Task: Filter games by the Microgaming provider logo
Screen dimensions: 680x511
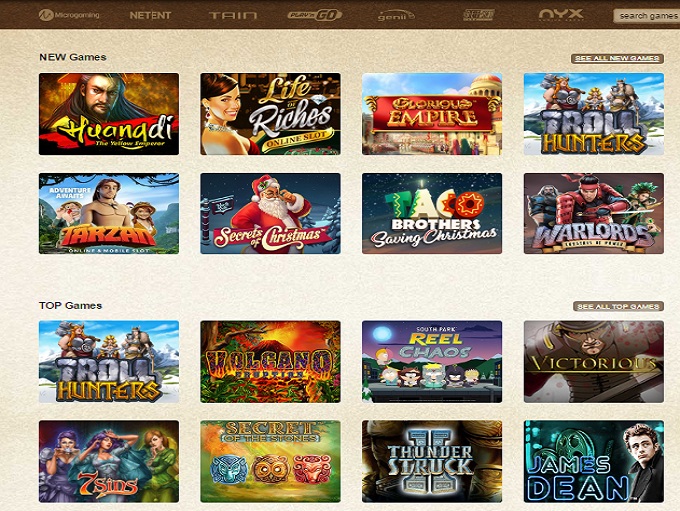Action: (x=69, y=15)
